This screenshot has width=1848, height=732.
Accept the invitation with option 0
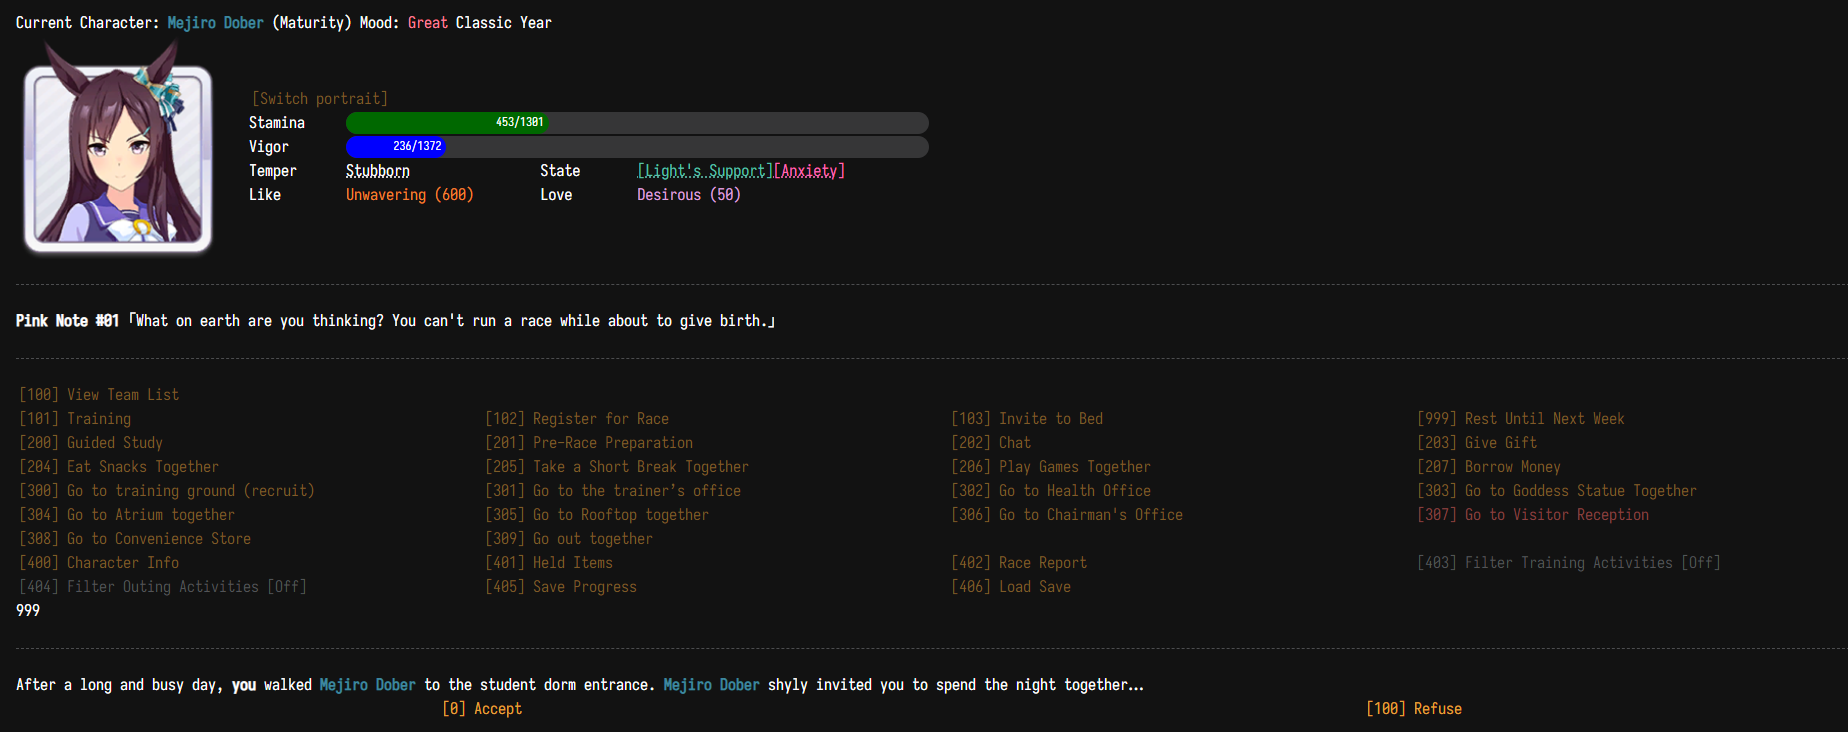tap(482, 709)
